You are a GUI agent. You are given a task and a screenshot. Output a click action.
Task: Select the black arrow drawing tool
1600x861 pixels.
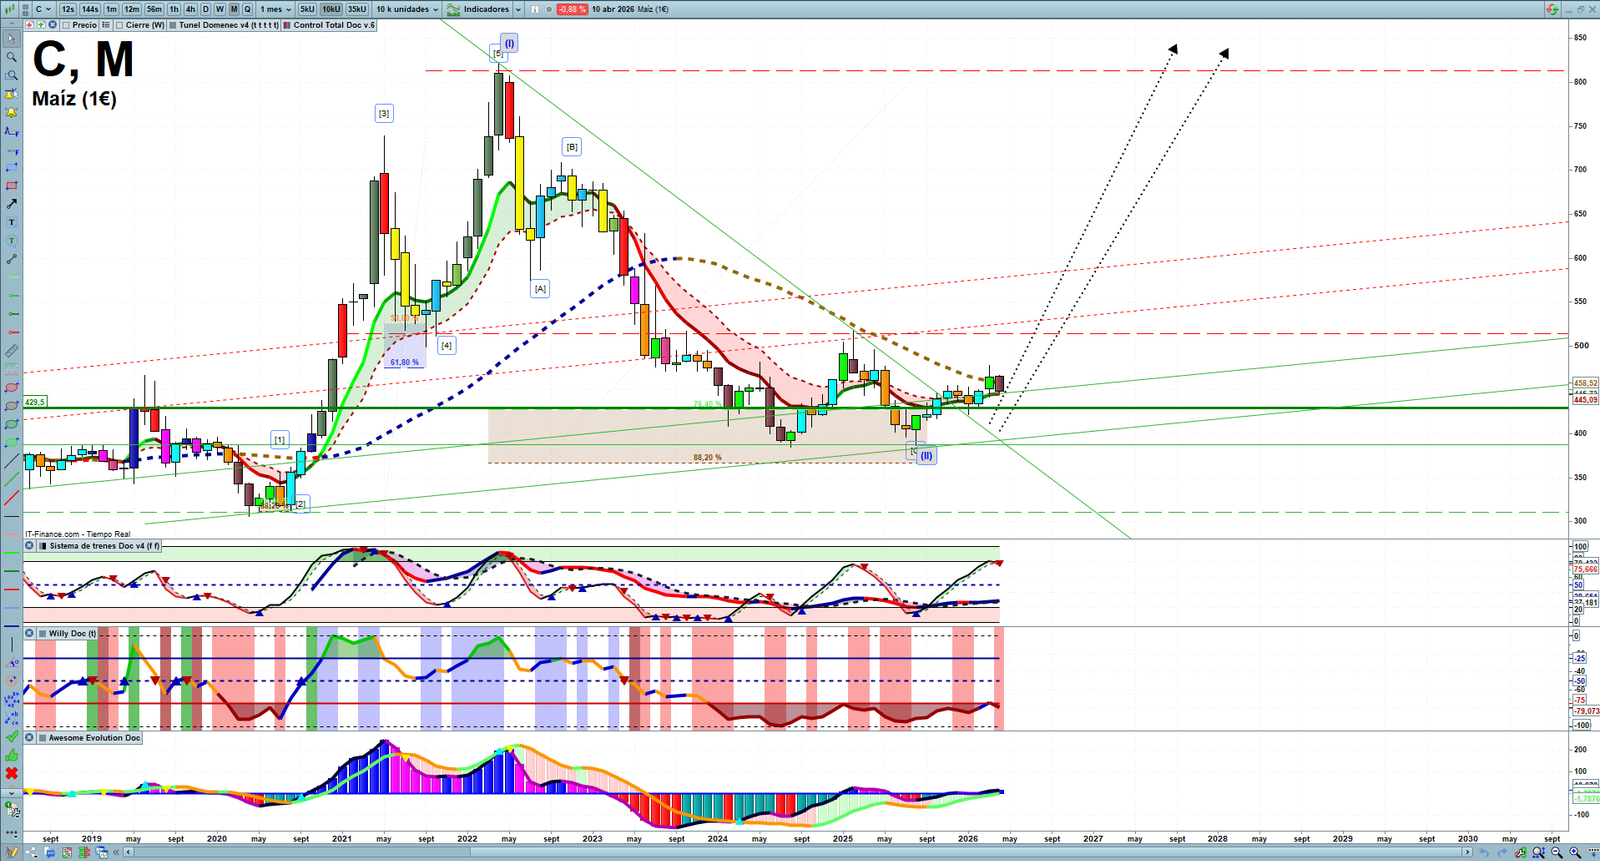point(11,204)
